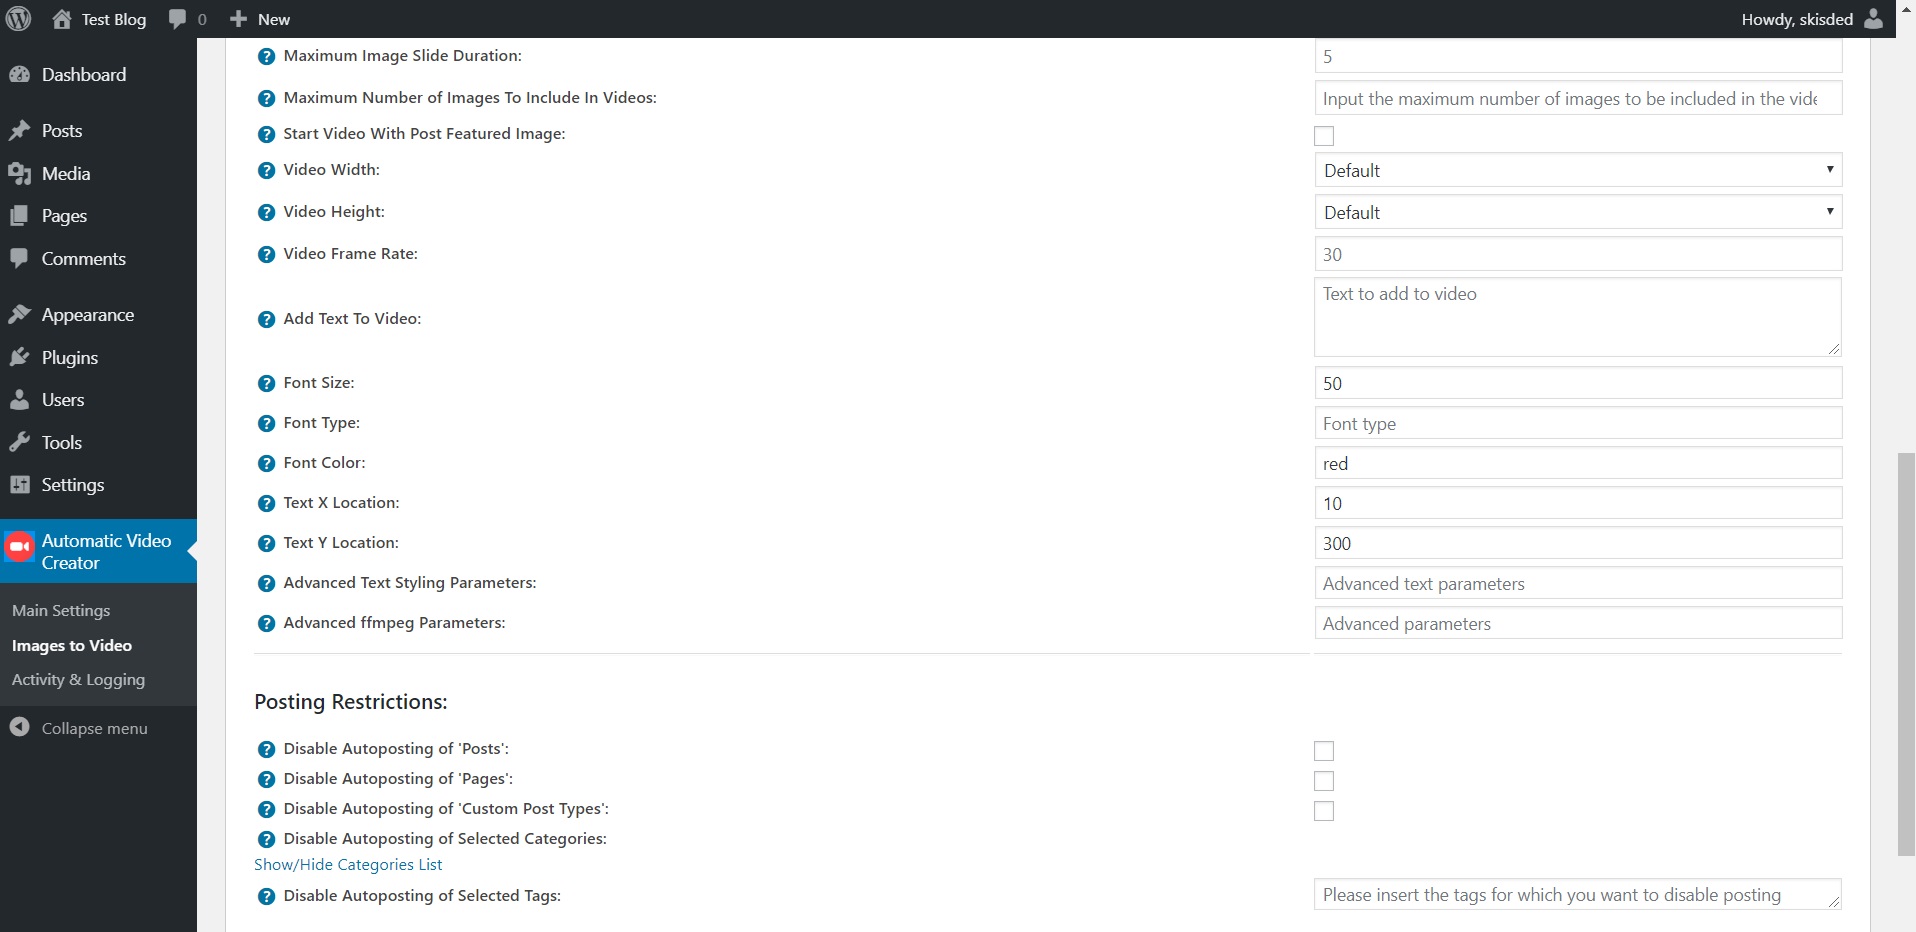Open the Activity & Logging section
1916x932 pixels.
[x=79, y=680]
